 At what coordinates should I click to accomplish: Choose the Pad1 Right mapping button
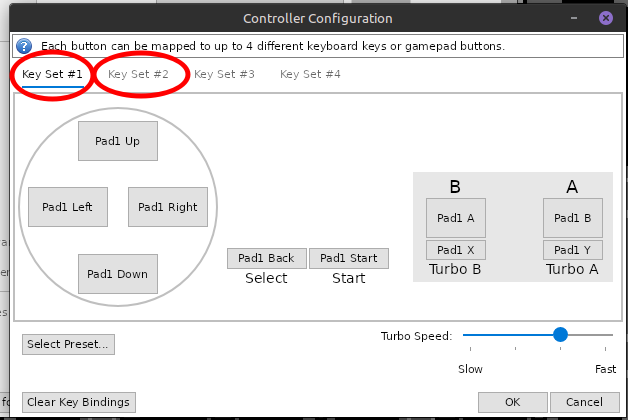tap(168, 207)
